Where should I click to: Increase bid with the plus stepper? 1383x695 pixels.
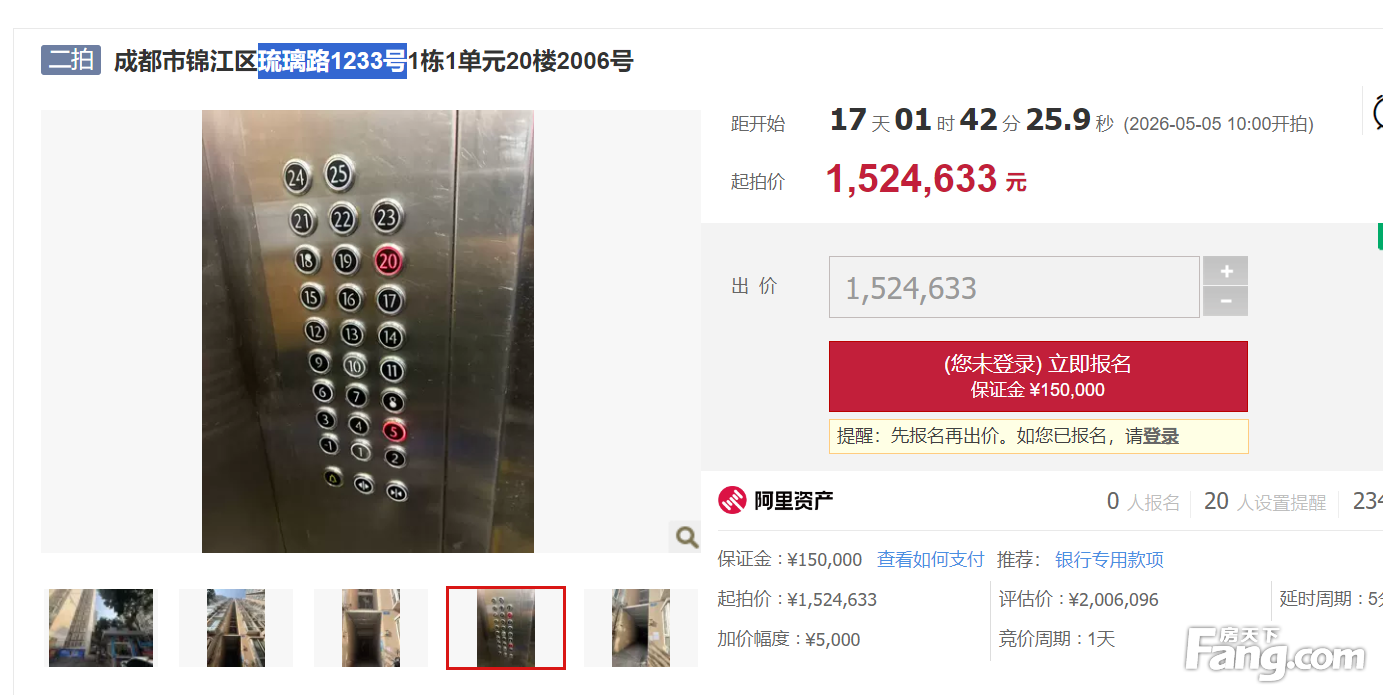pos(1226,271)
